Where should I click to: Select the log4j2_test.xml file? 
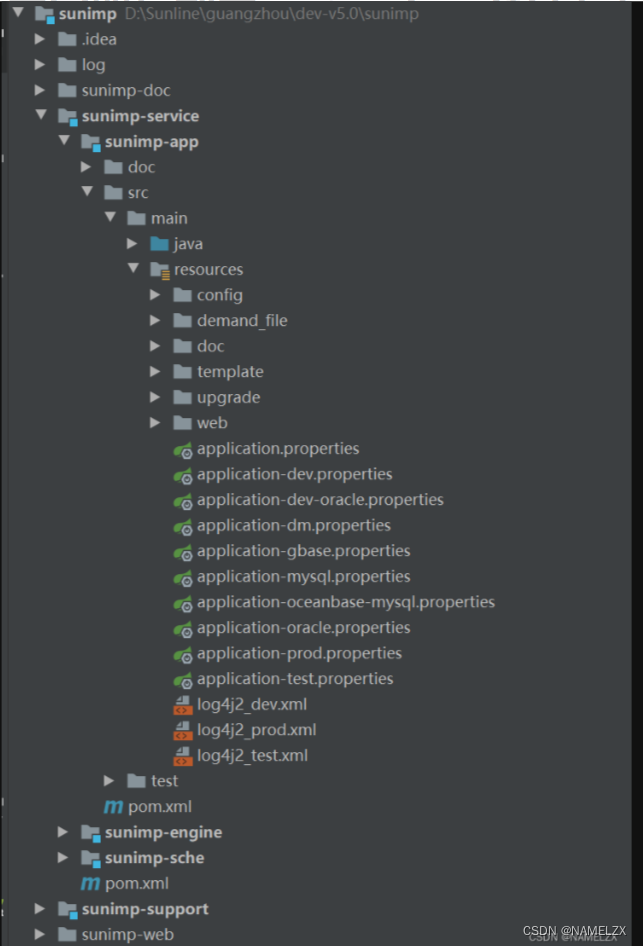(x=252, y=755)
